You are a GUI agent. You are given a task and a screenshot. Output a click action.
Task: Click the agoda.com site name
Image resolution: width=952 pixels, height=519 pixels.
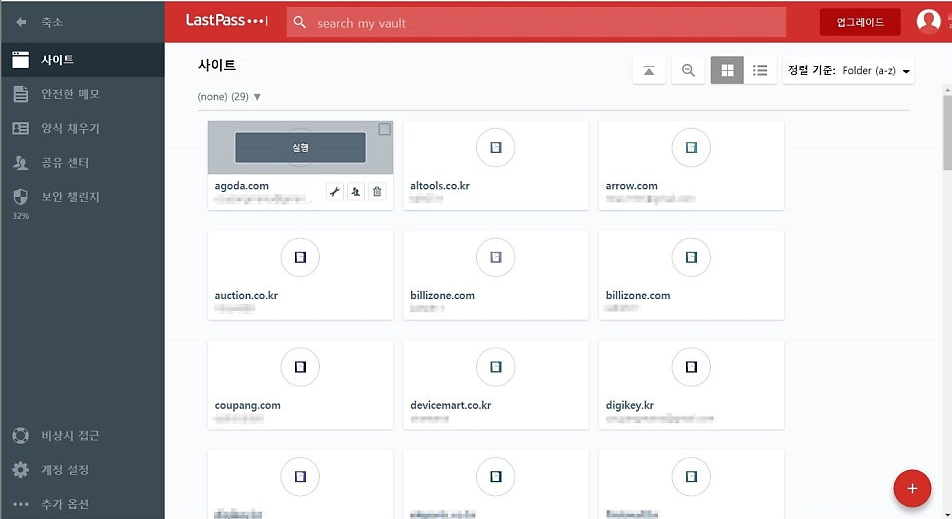coord(242,186)
